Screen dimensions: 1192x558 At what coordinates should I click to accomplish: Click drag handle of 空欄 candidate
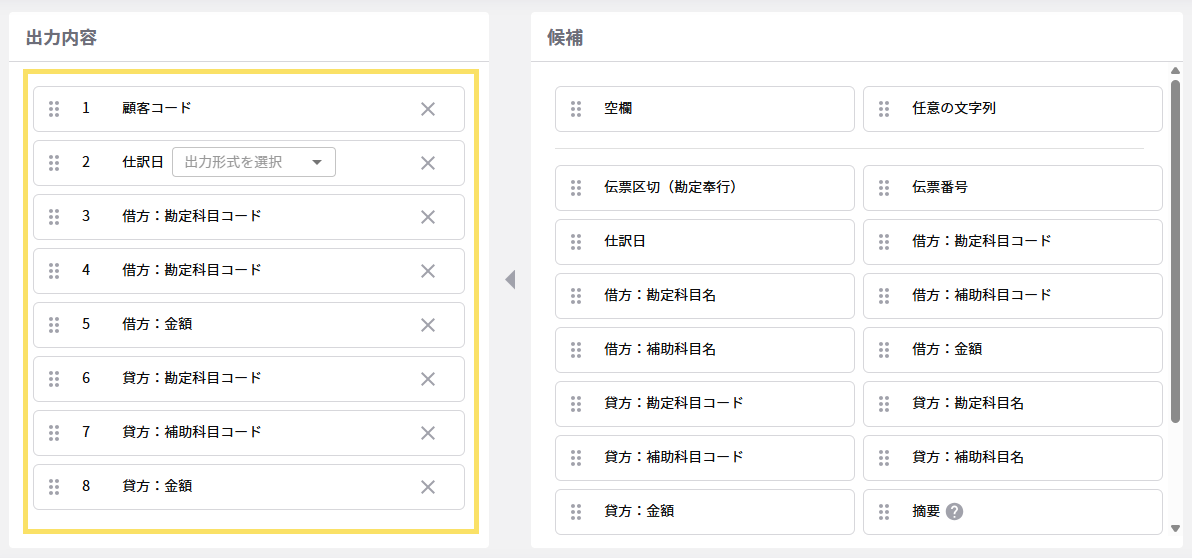coord(576,109)
